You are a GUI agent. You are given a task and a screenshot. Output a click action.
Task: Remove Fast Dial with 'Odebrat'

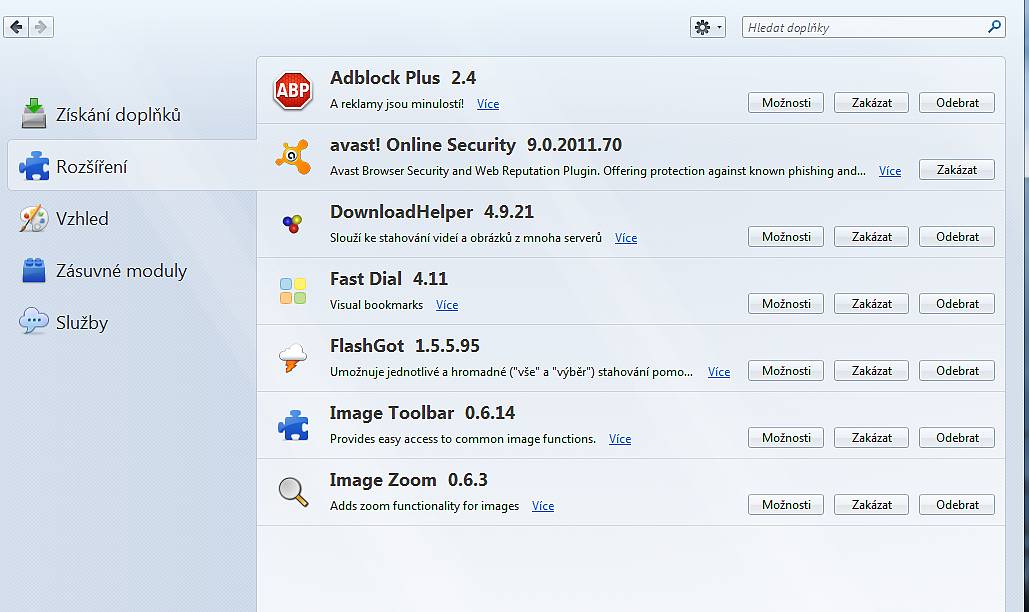[957, 303]
